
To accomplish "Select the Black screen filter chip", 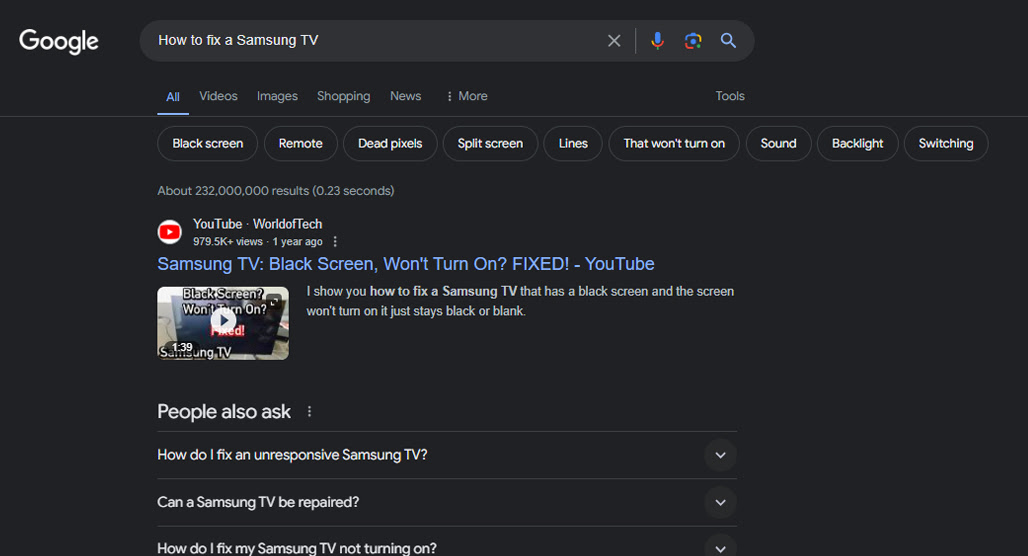I will click(208, 144).
